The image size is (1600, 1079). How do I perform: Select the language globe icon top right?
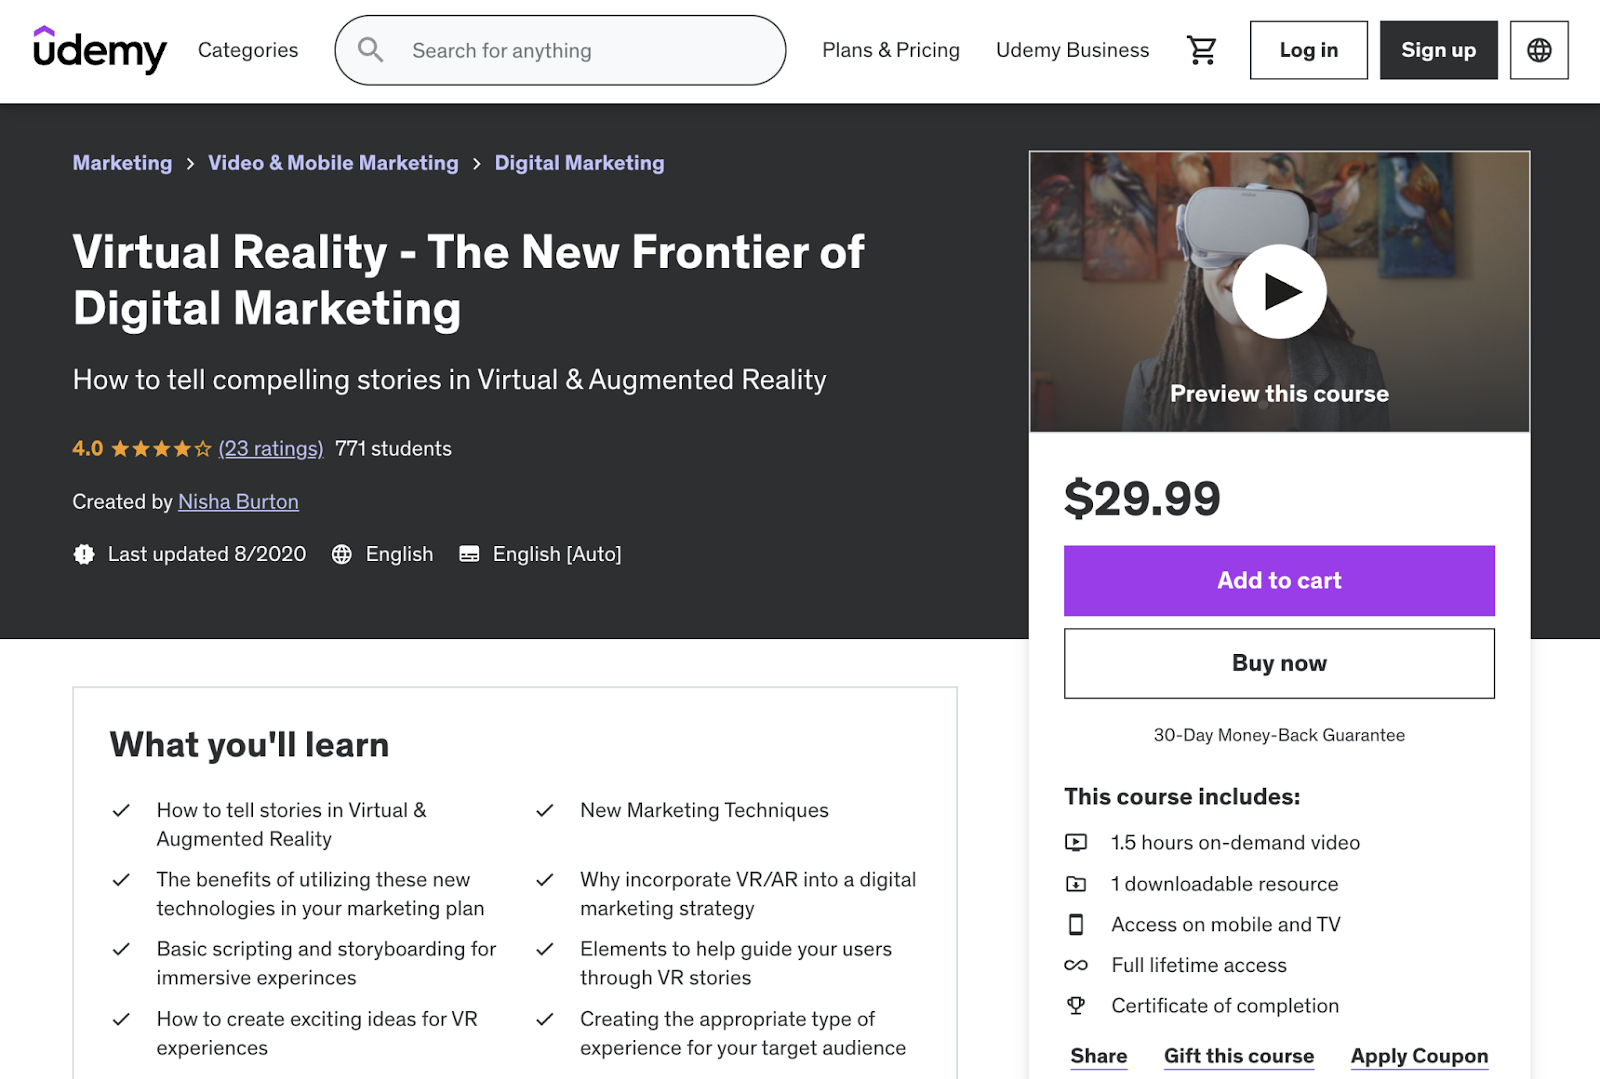point(1539,49)
